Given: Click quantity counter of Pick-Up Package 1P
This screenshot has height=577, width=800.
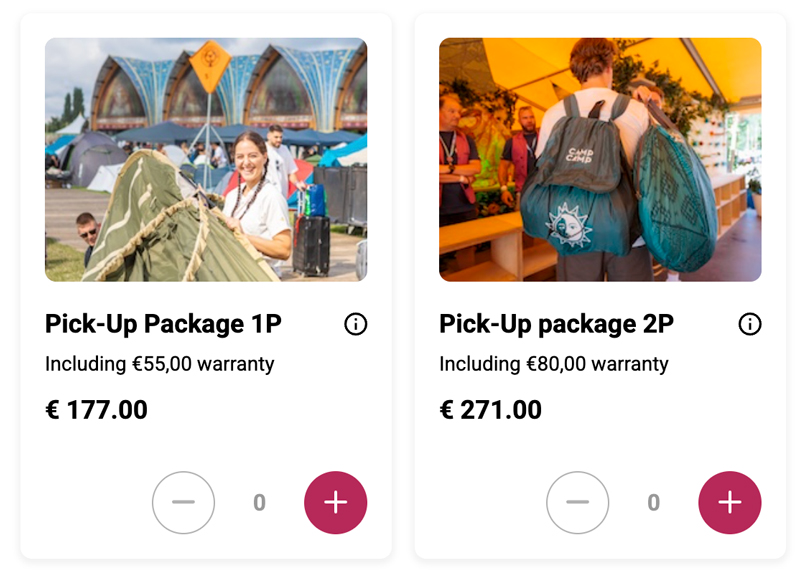Looking at the screenshot, I should 259,502.
